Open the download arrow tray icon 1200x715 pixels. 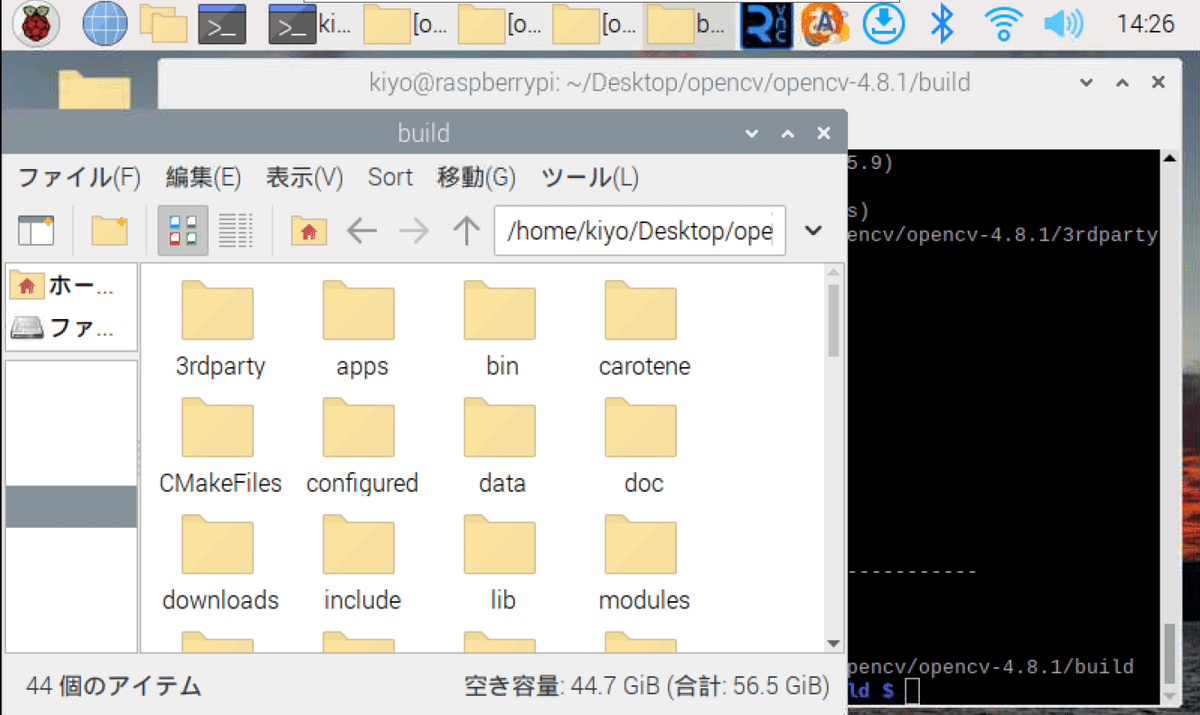click(x=884, y=24)
